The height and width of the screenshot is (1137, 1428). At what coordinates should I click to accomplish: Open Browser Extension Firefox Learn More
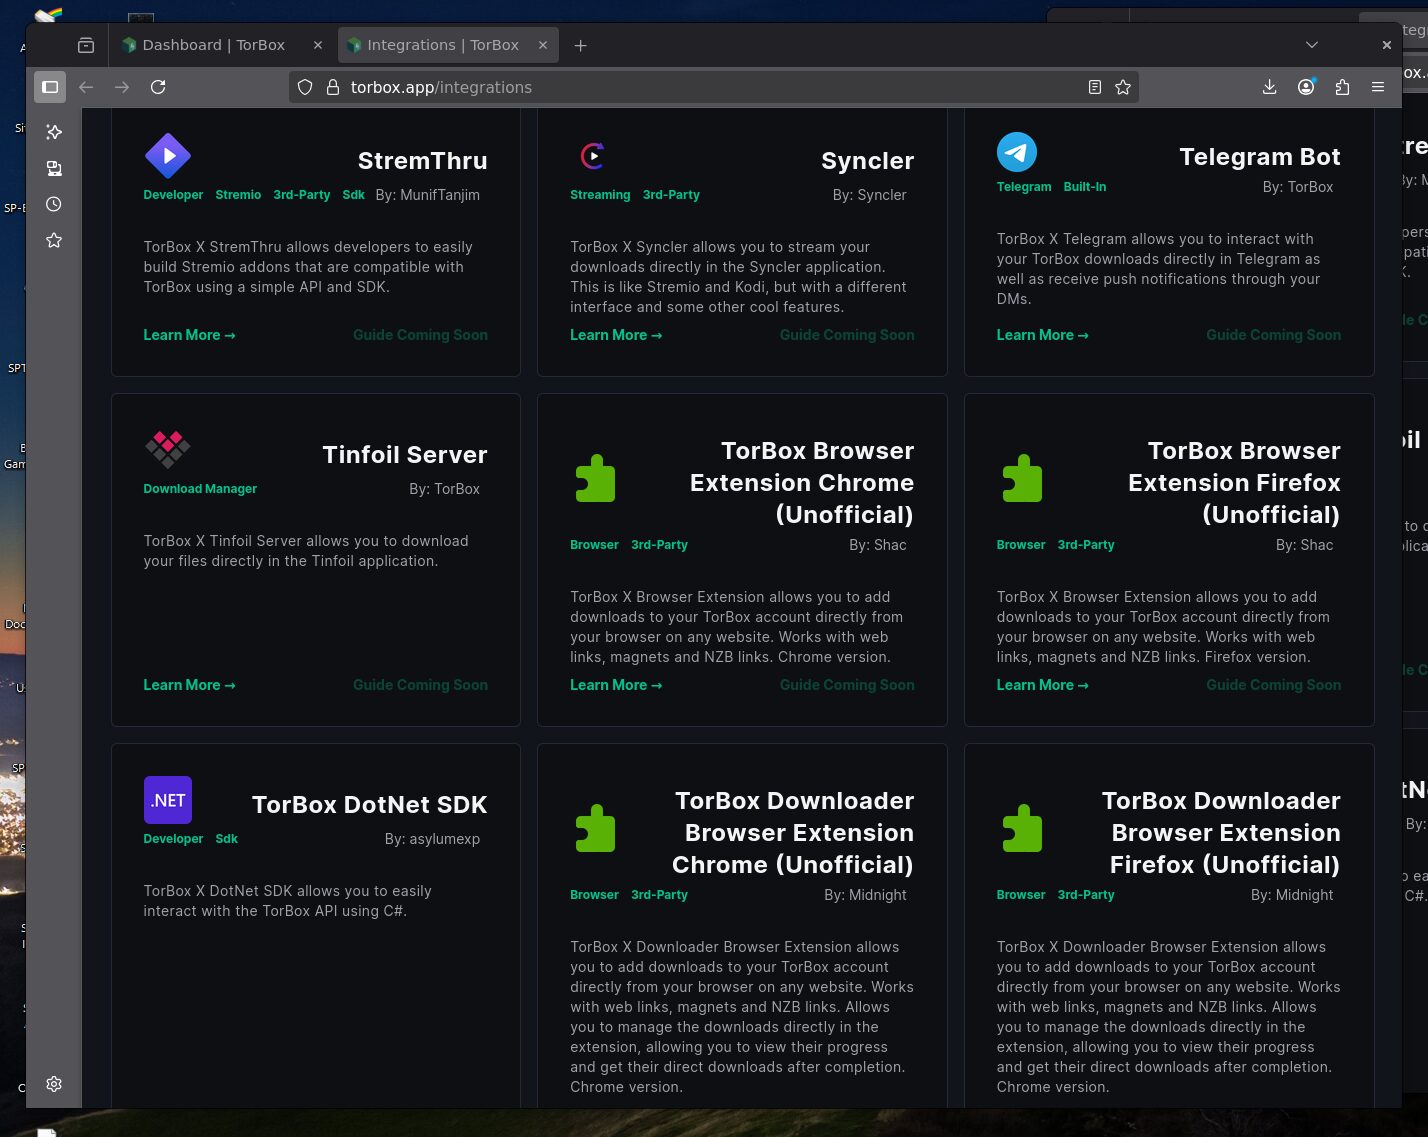coord(1042,685)
